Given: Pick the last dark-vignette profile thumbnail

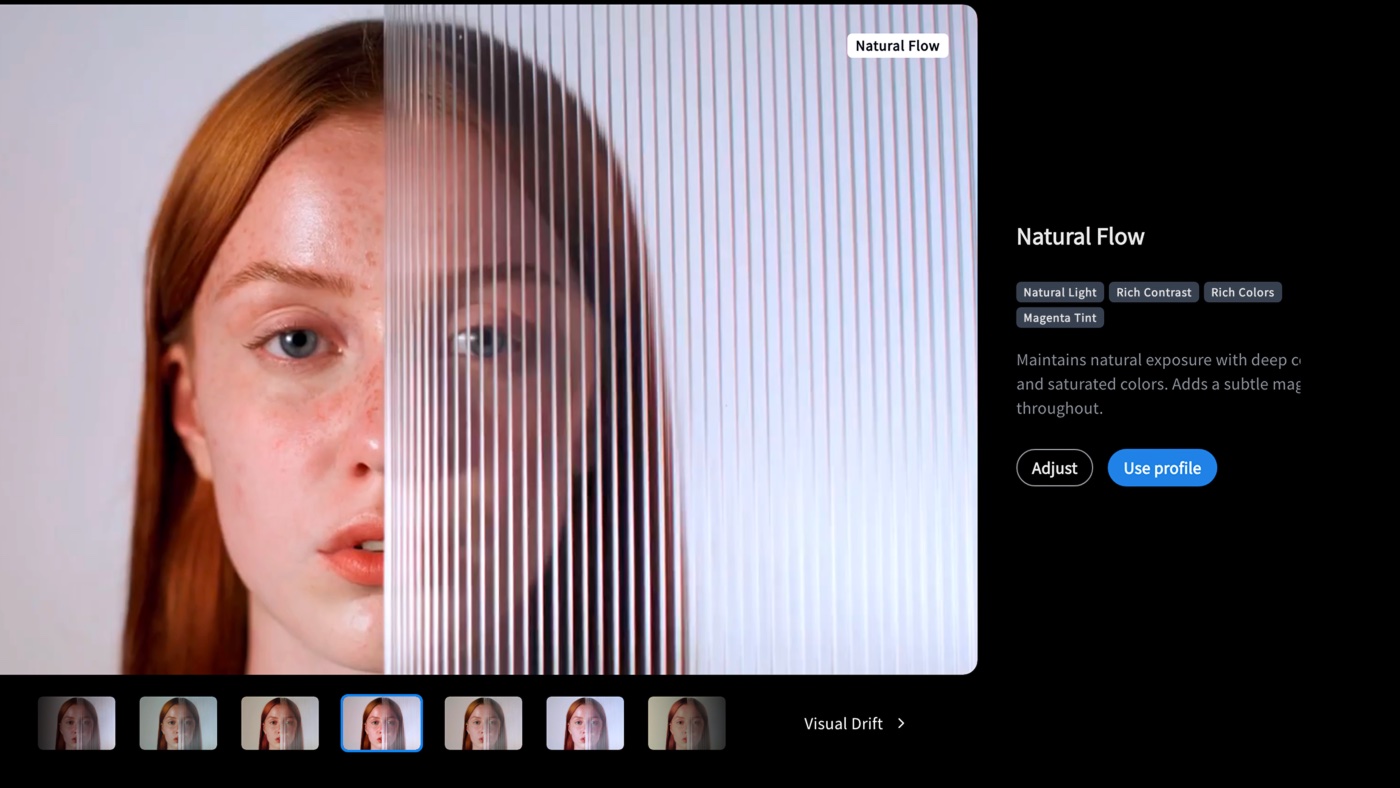Looking at the screenshot, I should coord(687,723).
